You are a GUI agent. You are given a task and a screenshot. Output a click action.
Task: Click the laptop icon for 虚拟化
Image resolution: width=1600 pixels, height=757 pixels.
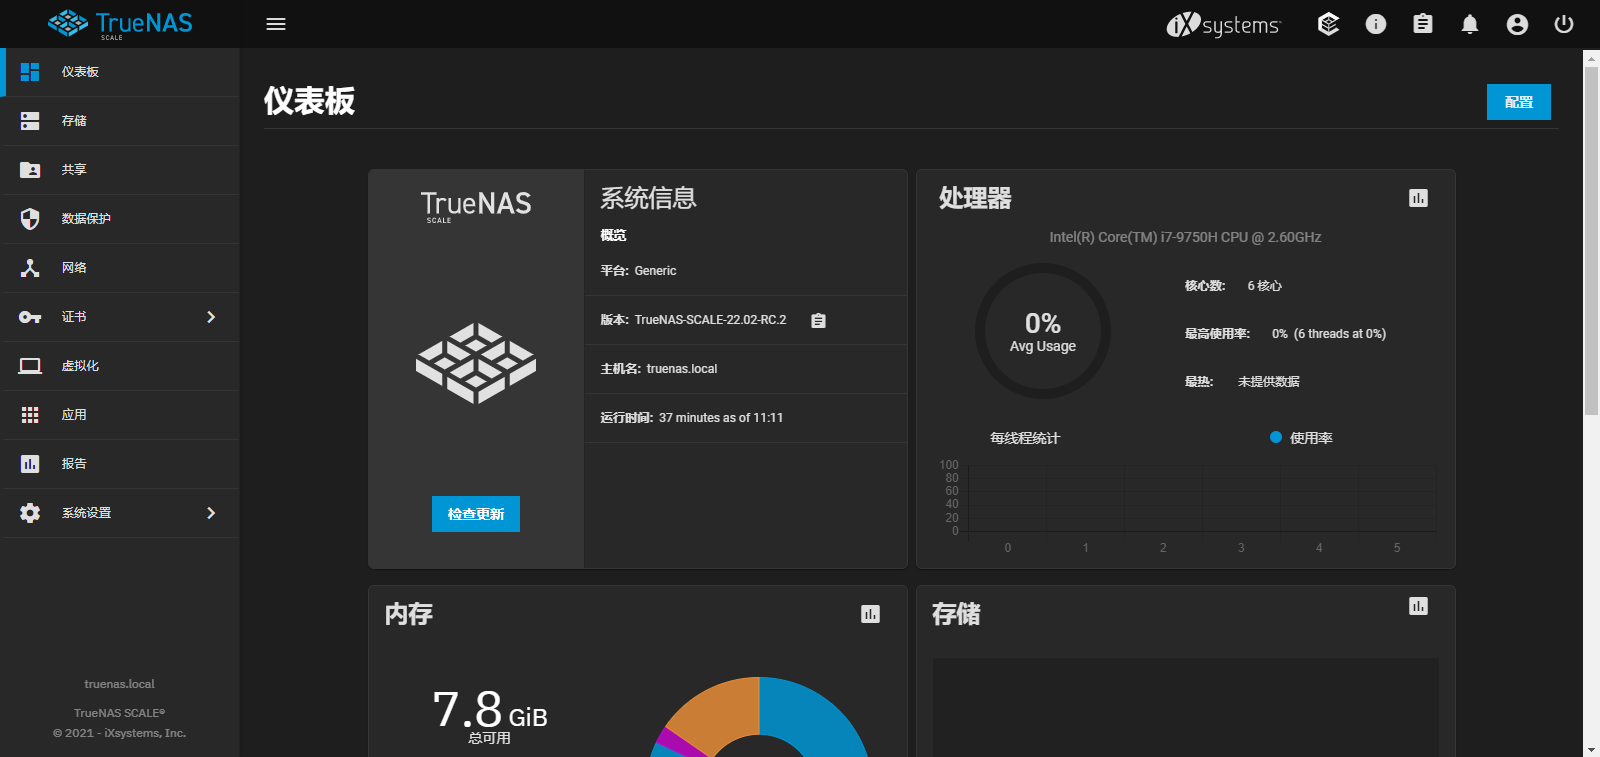coord(30,366)
